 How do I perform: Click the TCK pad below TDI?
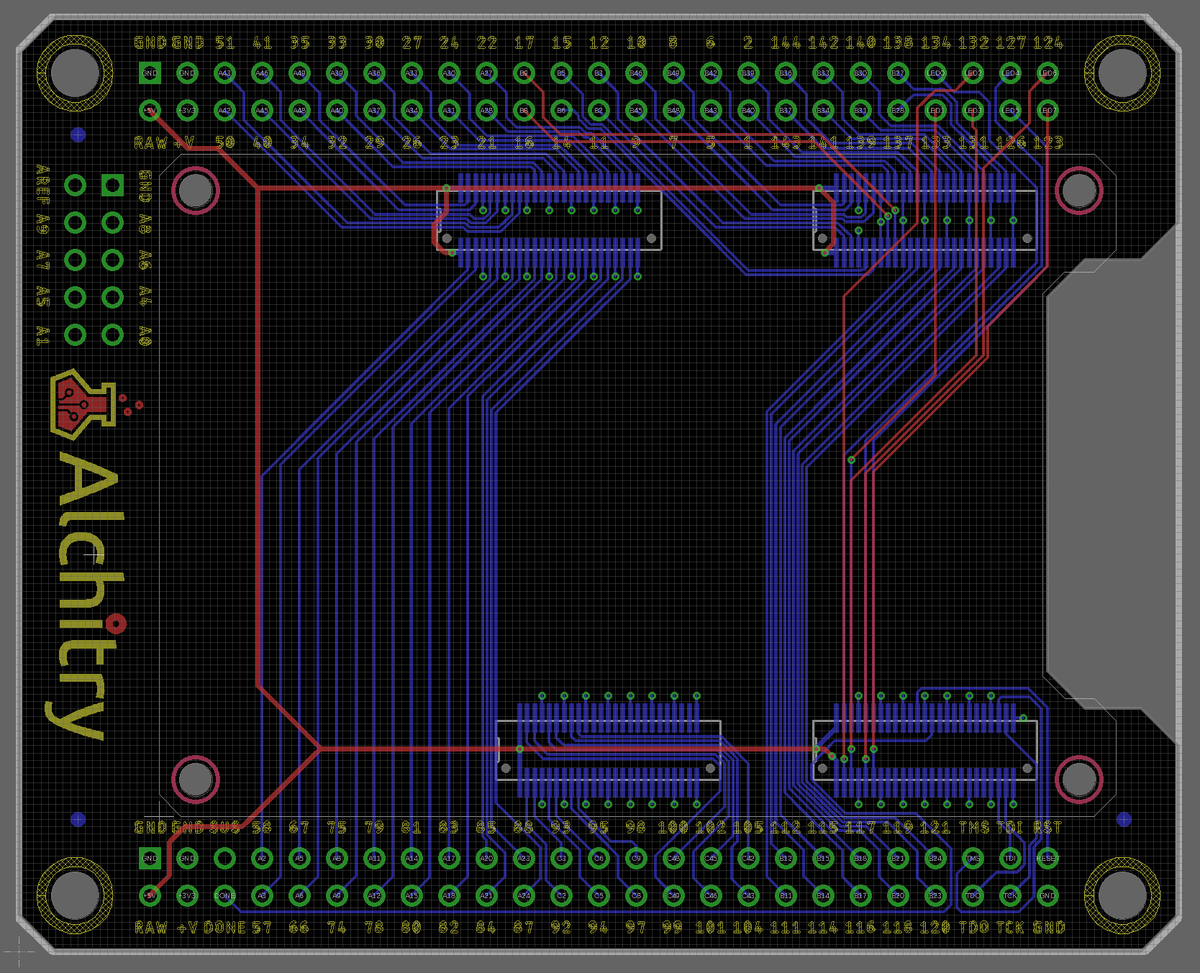click(1011, 896)
